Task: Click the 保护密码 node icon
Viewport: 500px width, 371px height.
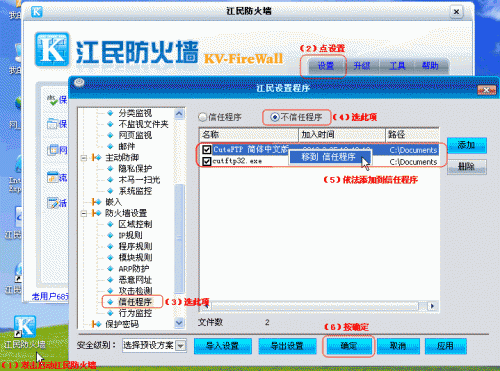Action: pyautogui.click(x=97, y=324)
